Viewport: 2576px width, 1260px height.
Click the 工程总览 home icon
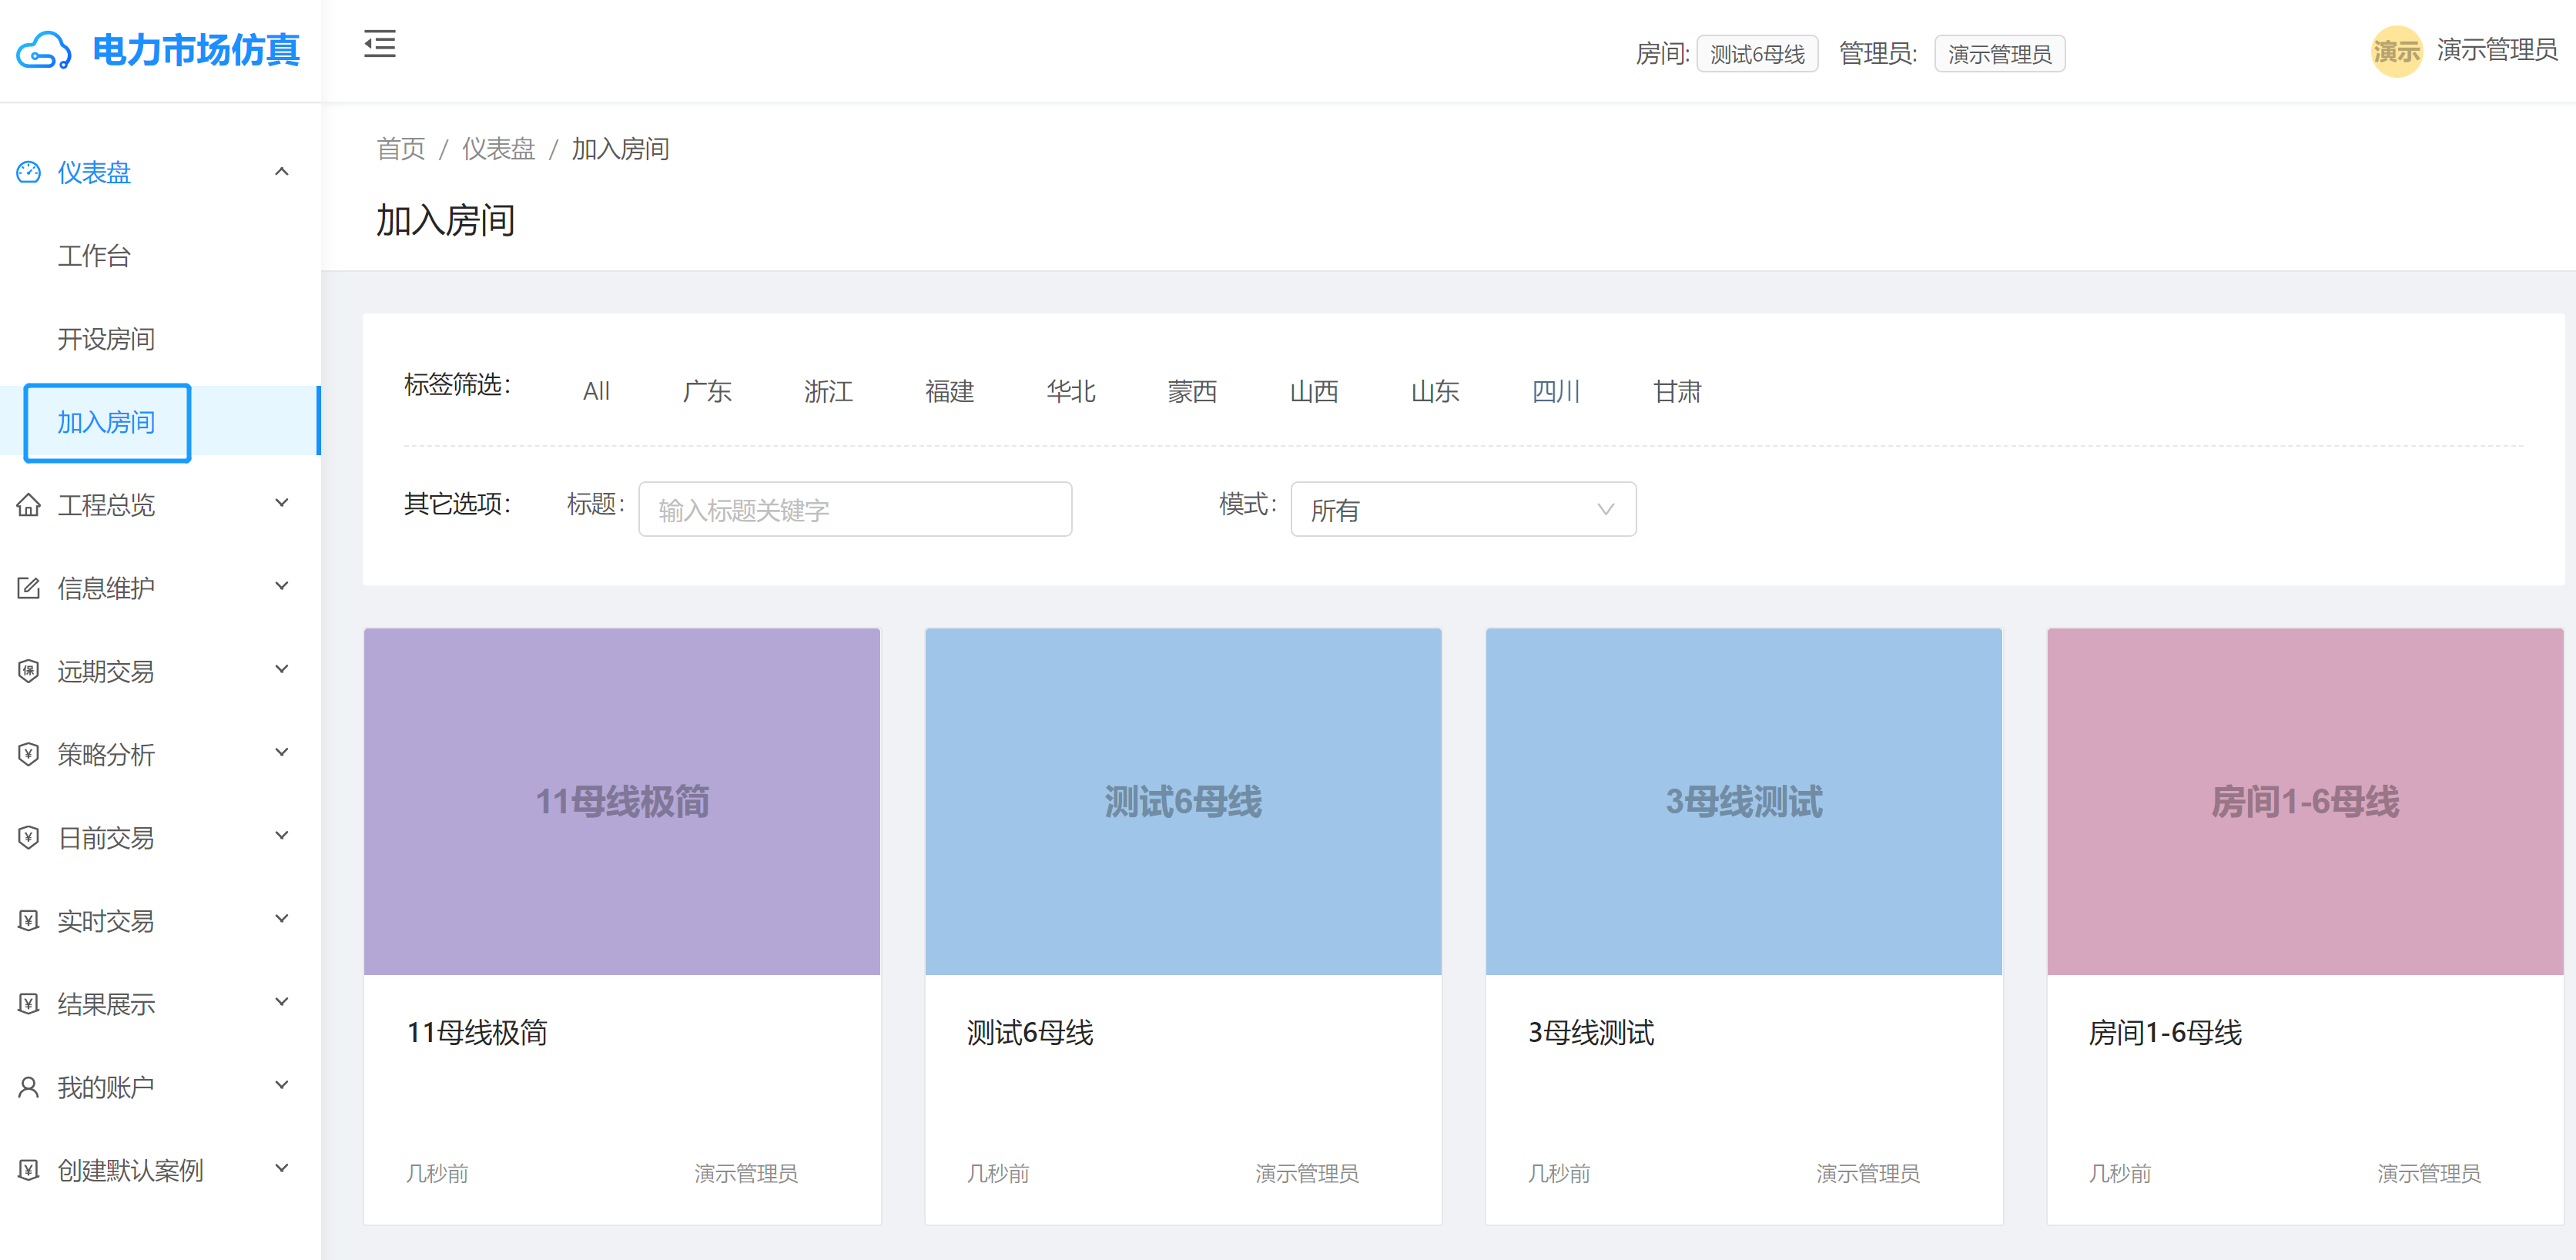click(x=29, y=505)
